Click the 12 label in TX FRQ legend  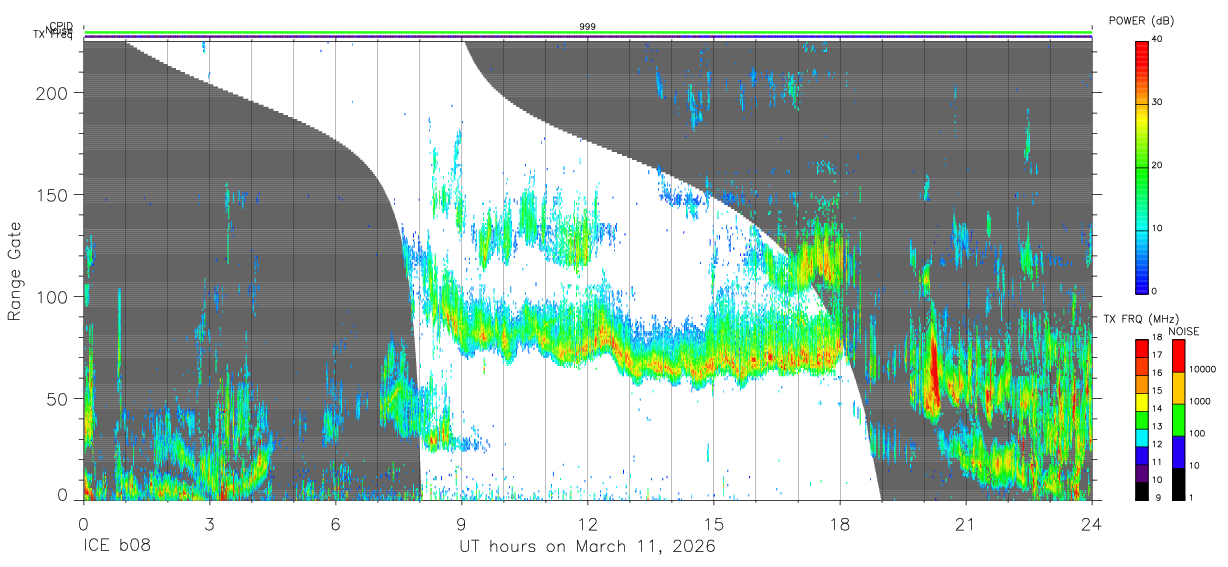tap(1158, 444)
